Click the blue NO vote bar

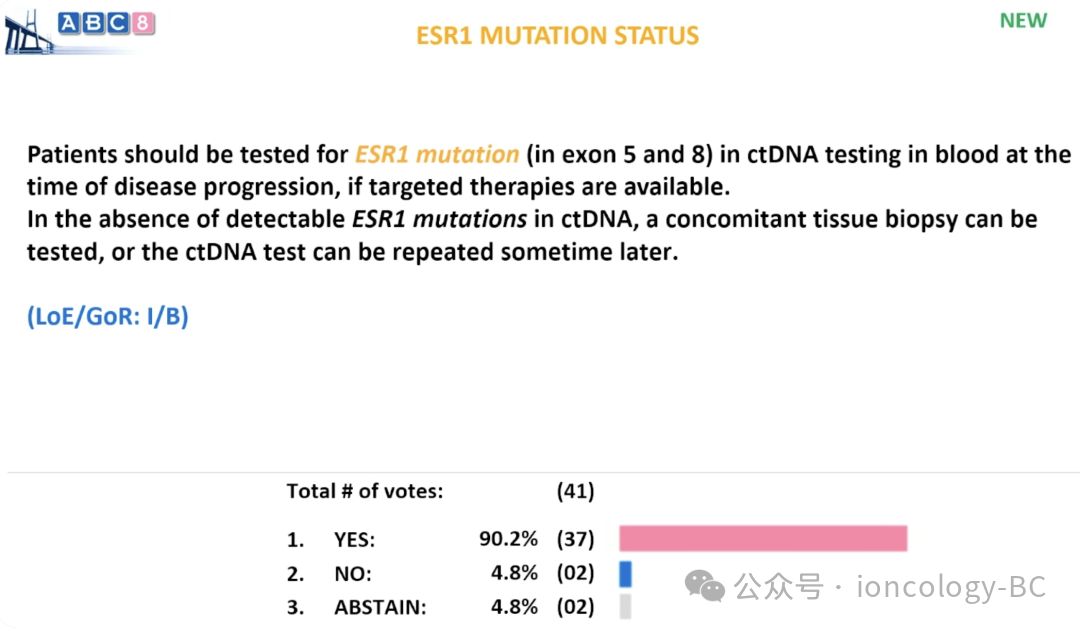pos(626,573)
